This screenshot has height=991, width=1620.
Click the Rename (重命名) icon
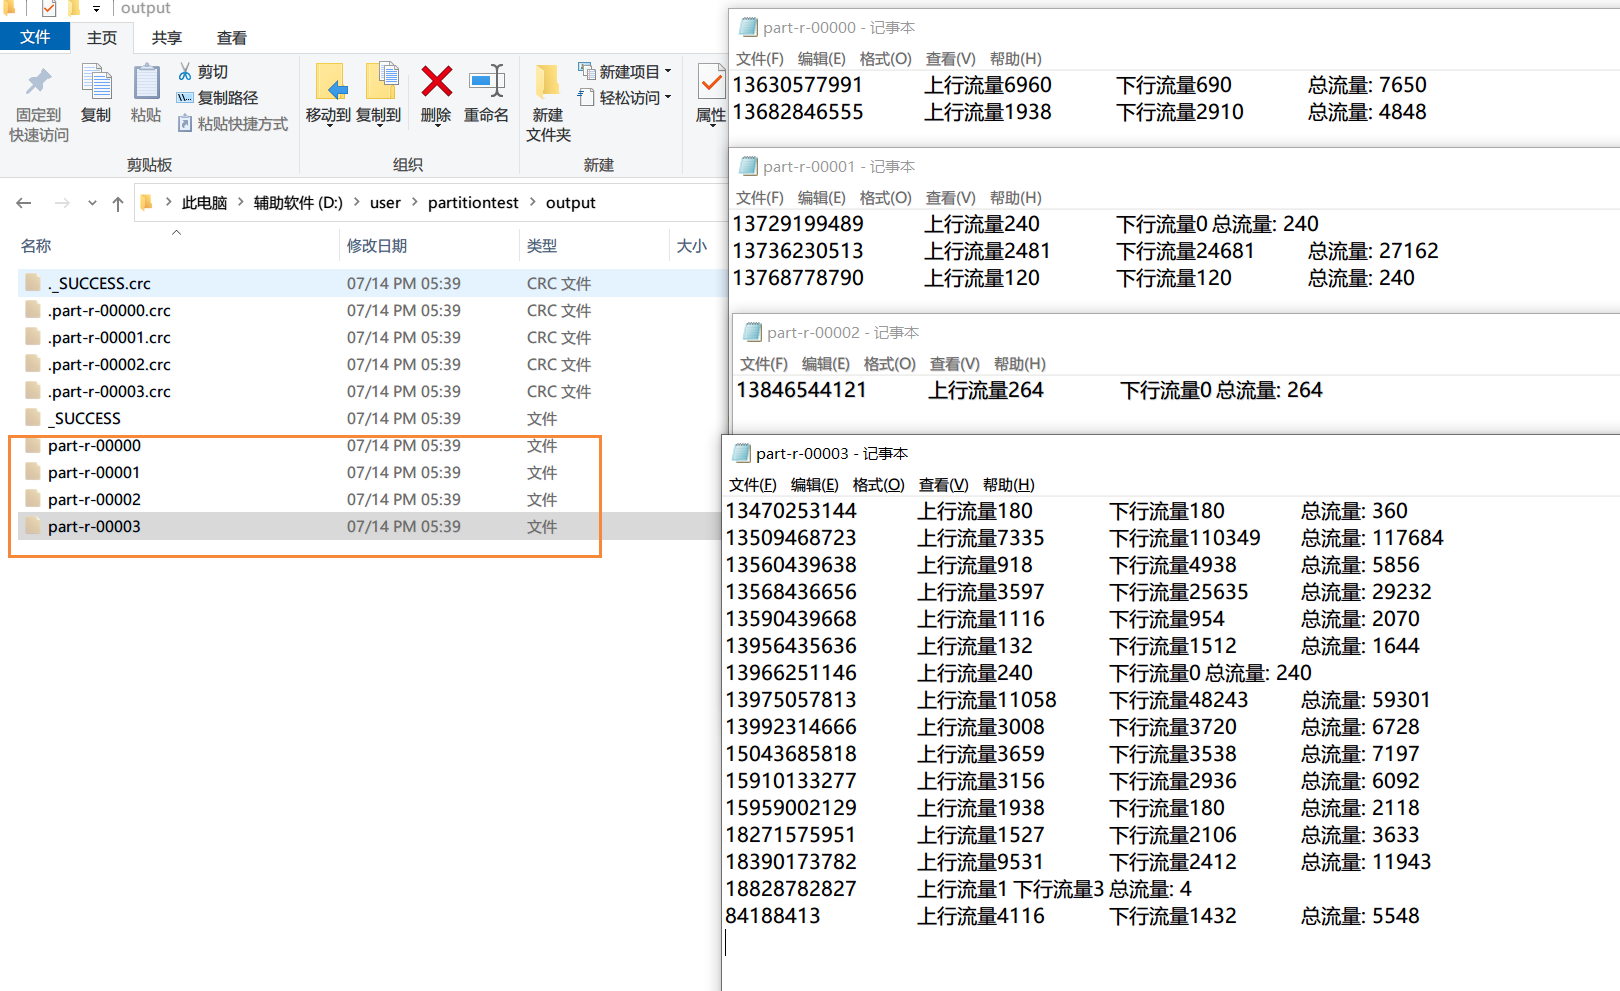pos(487,81)
